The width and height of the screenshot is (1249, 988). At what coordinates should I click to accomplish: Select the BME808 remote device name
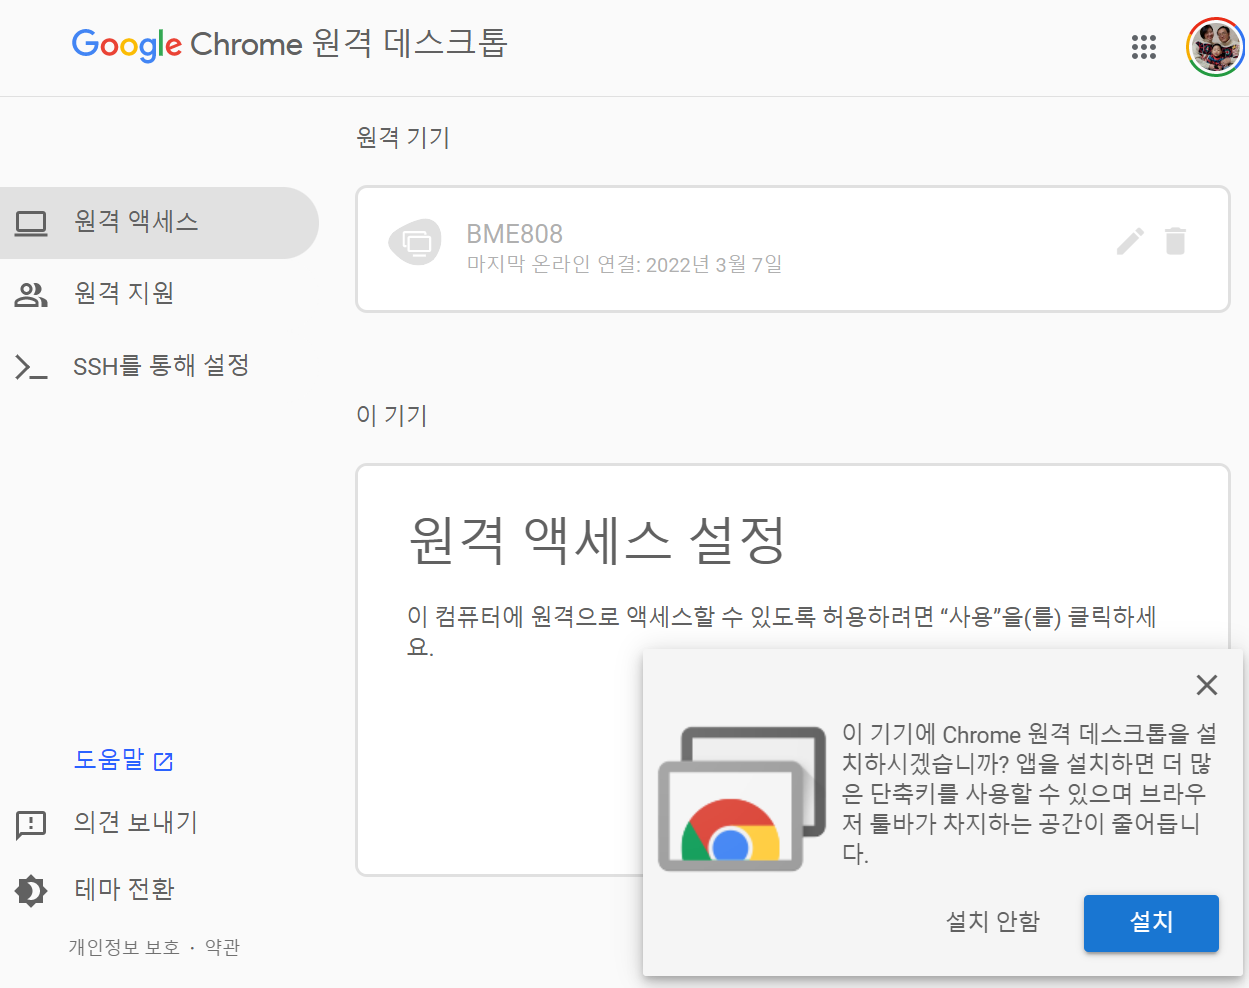tap(514, 234)
